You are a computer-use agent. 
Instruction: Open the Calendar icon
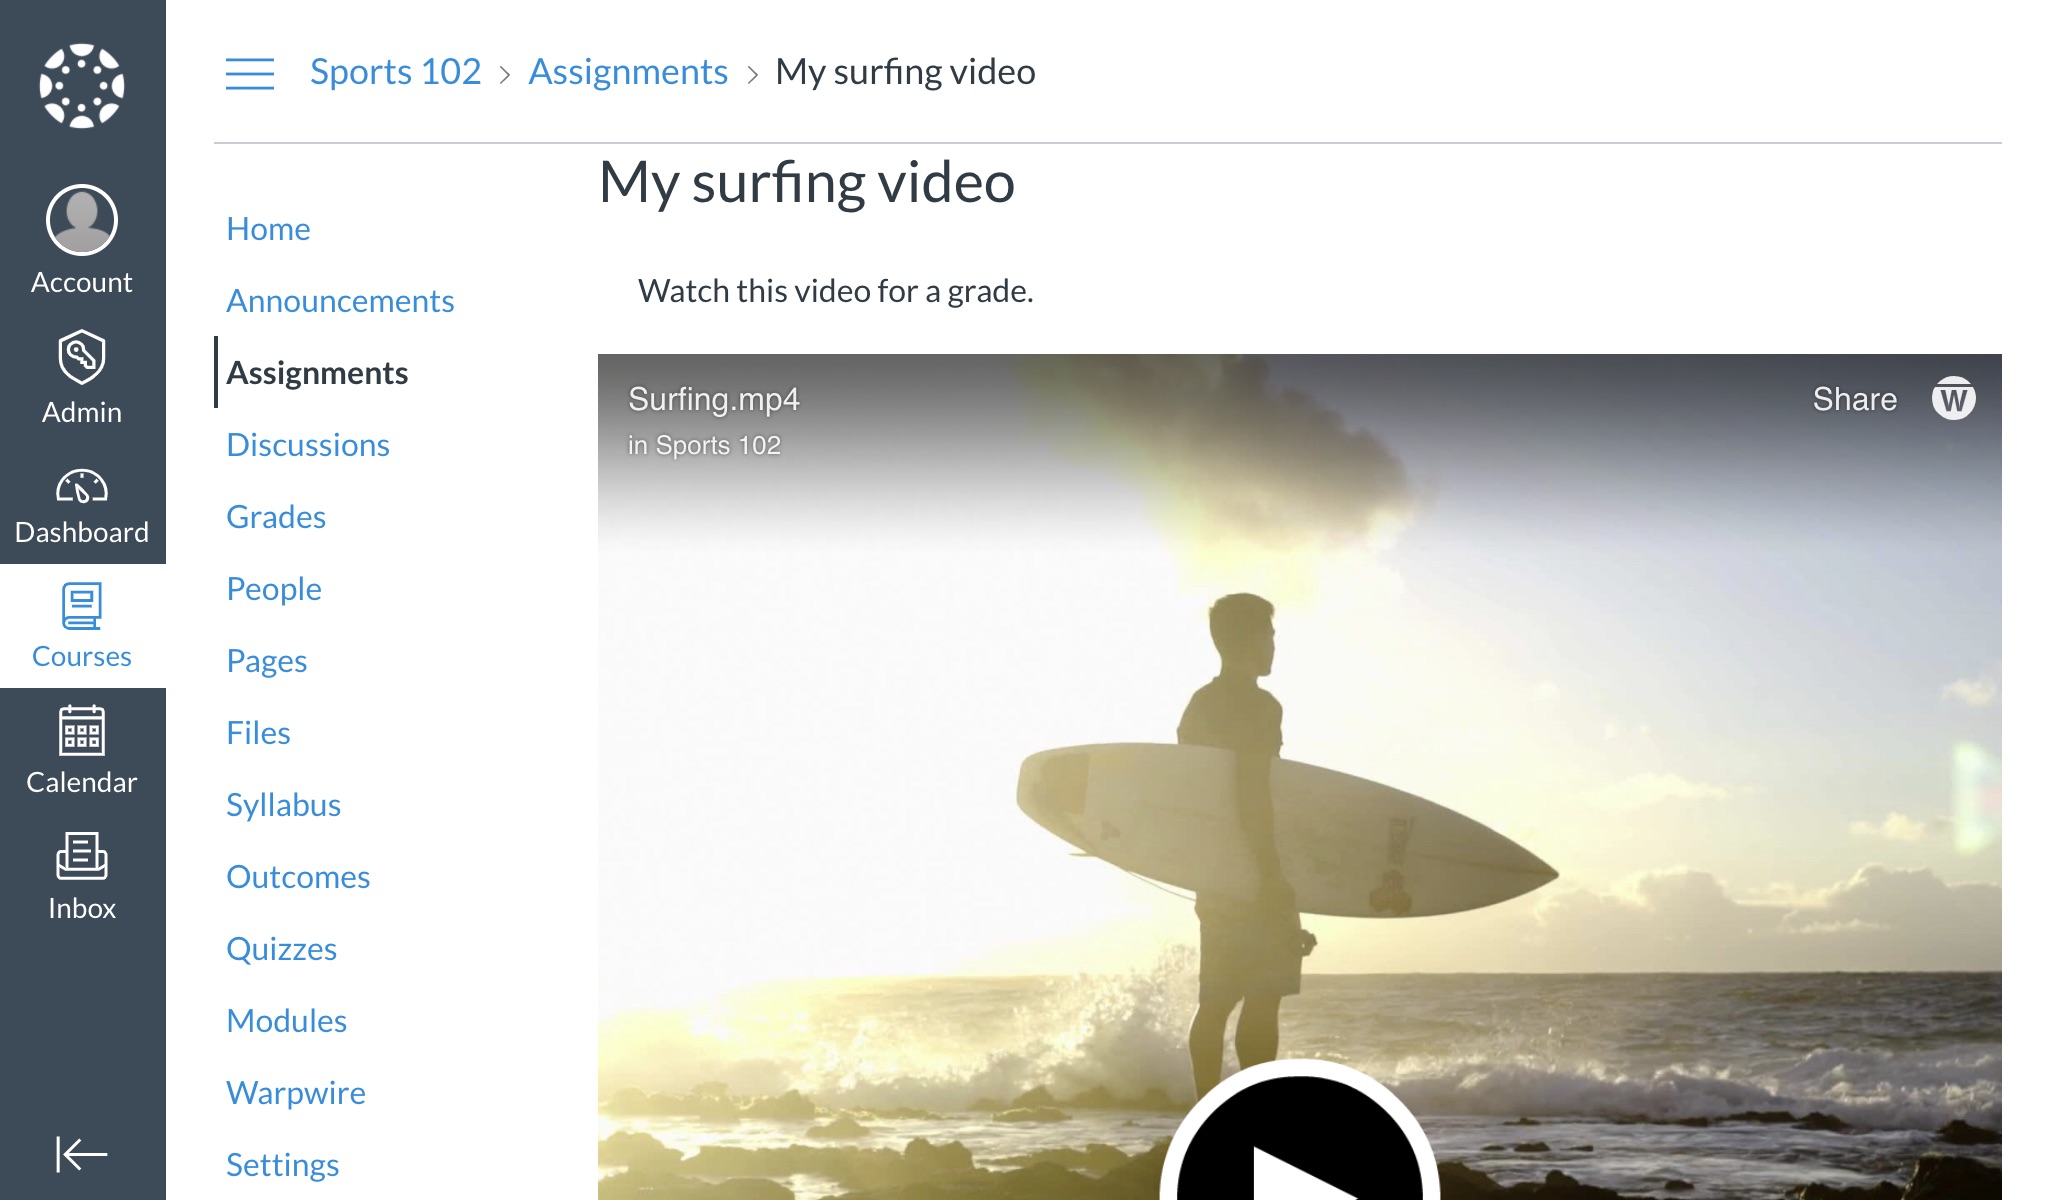(x=82, y=731)
